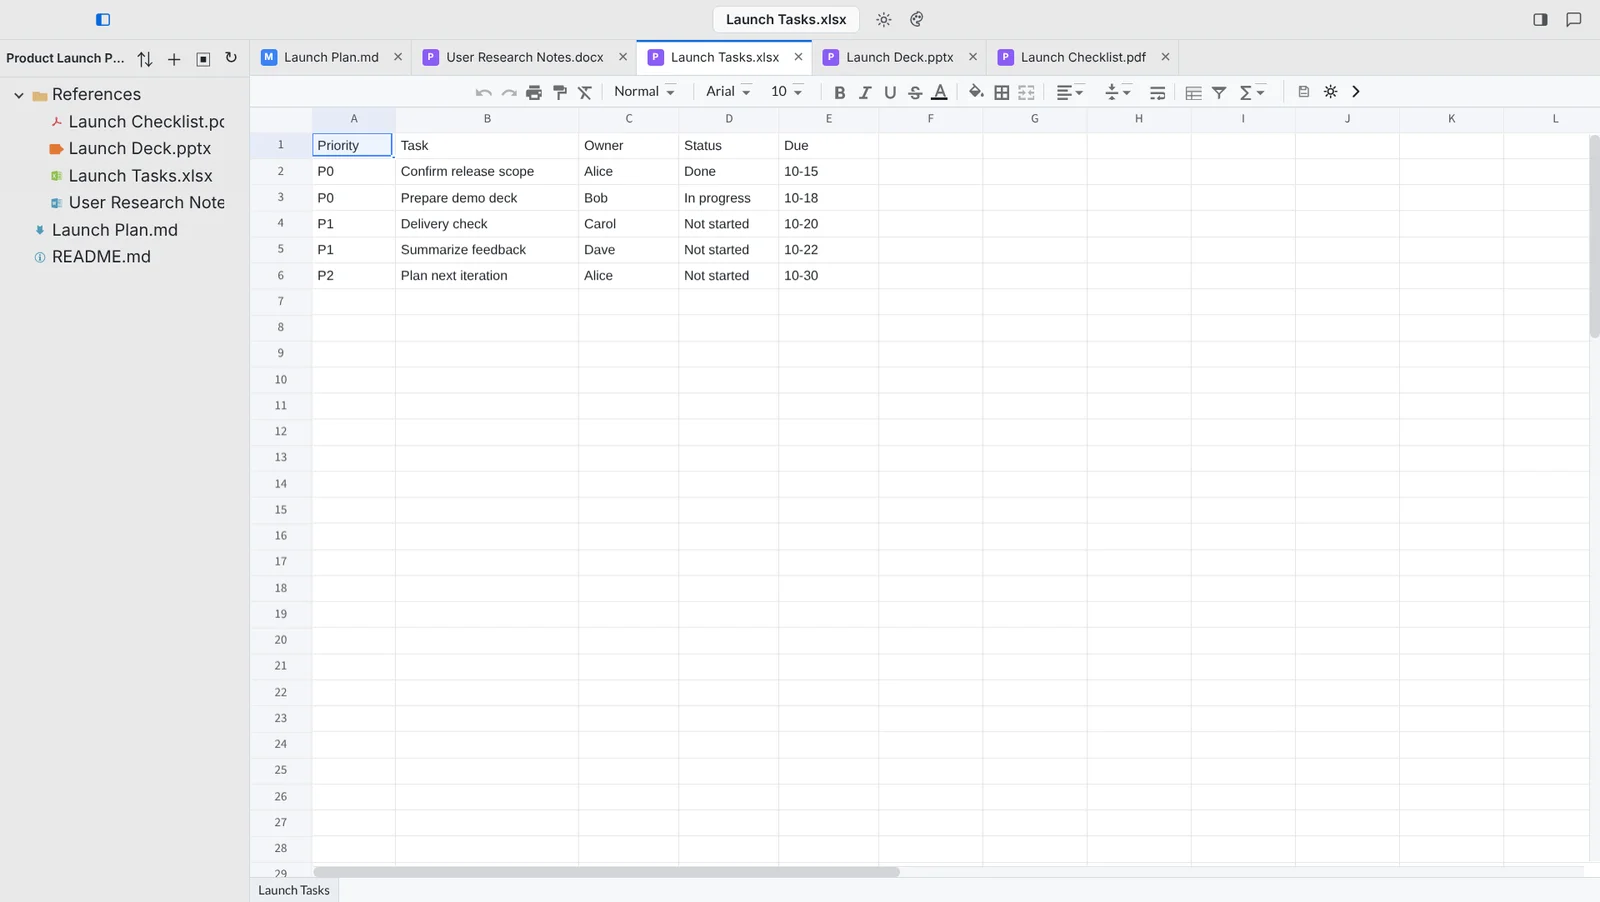
Task: Toggle the right side panel icon
Action: coord(1540,19)
